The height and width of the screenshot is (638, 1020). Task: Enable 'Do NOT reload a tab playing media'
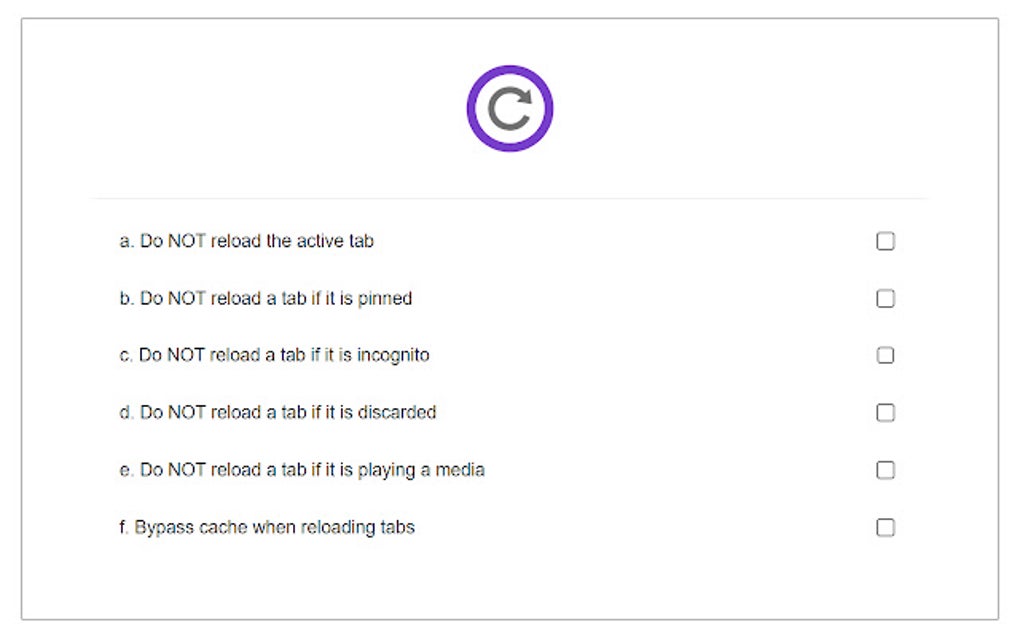tap(885, 469)
